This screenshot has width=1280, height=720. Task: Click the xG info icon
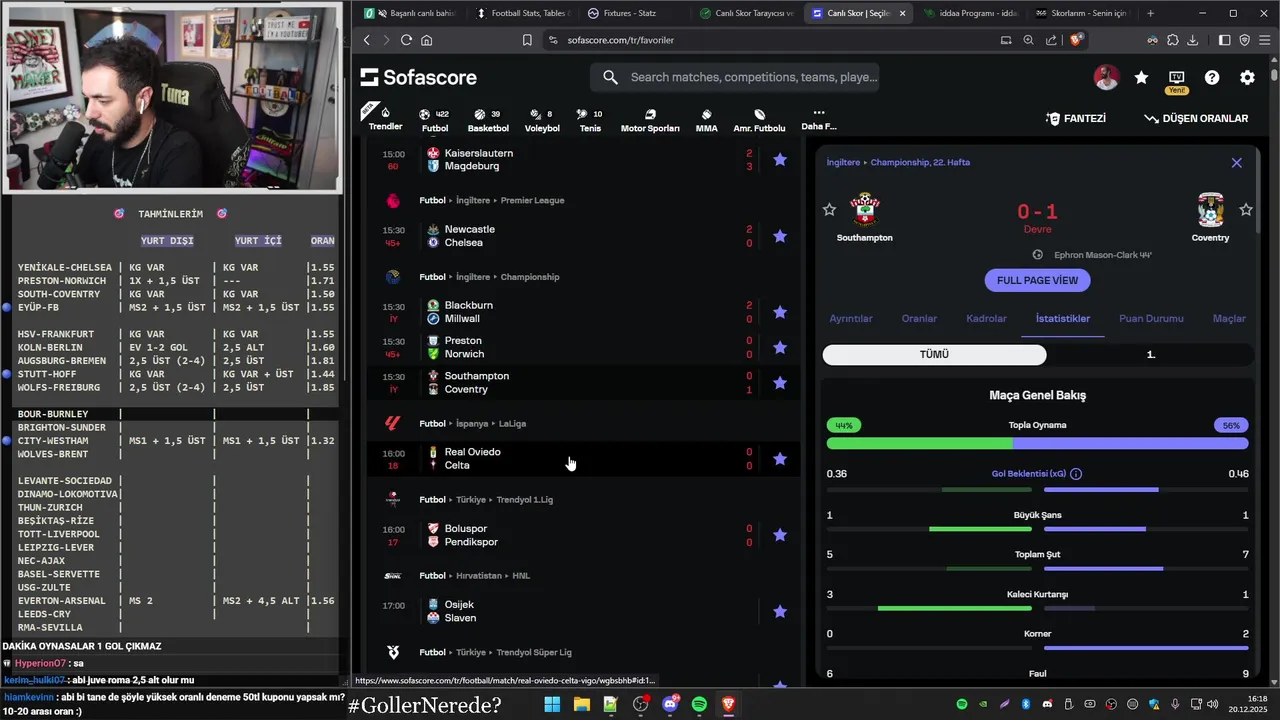(x=1076, y=474)
